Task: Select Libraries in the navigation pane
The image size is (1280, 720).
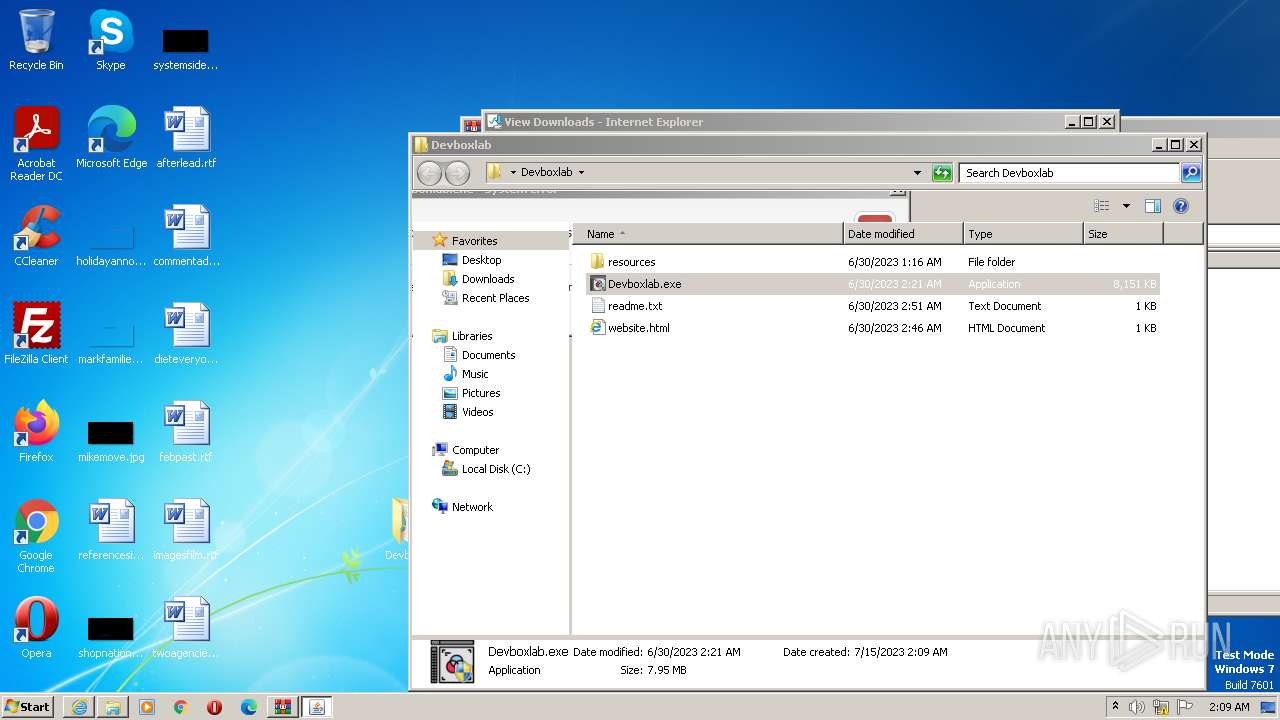Action: (472, 336)
